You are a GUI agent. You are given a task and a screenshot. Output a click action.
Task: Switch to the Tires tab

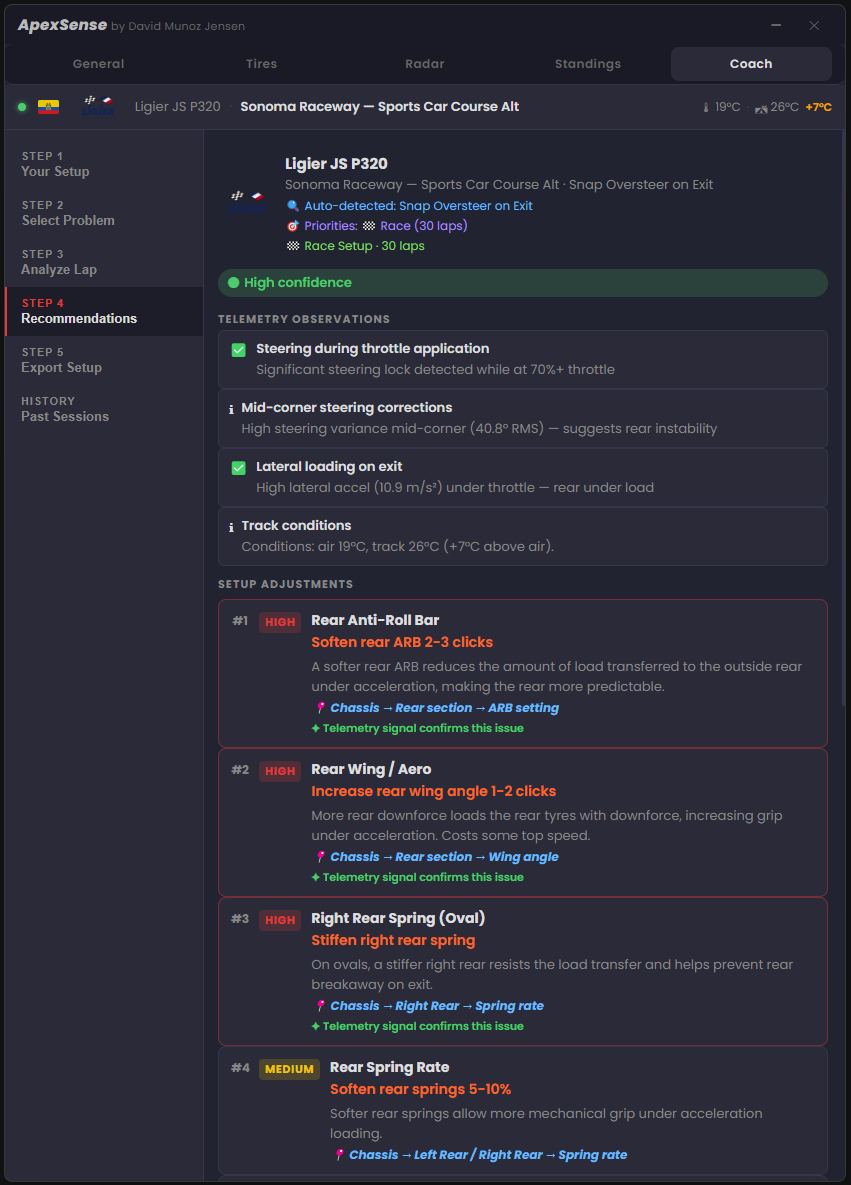click(261, 63)
